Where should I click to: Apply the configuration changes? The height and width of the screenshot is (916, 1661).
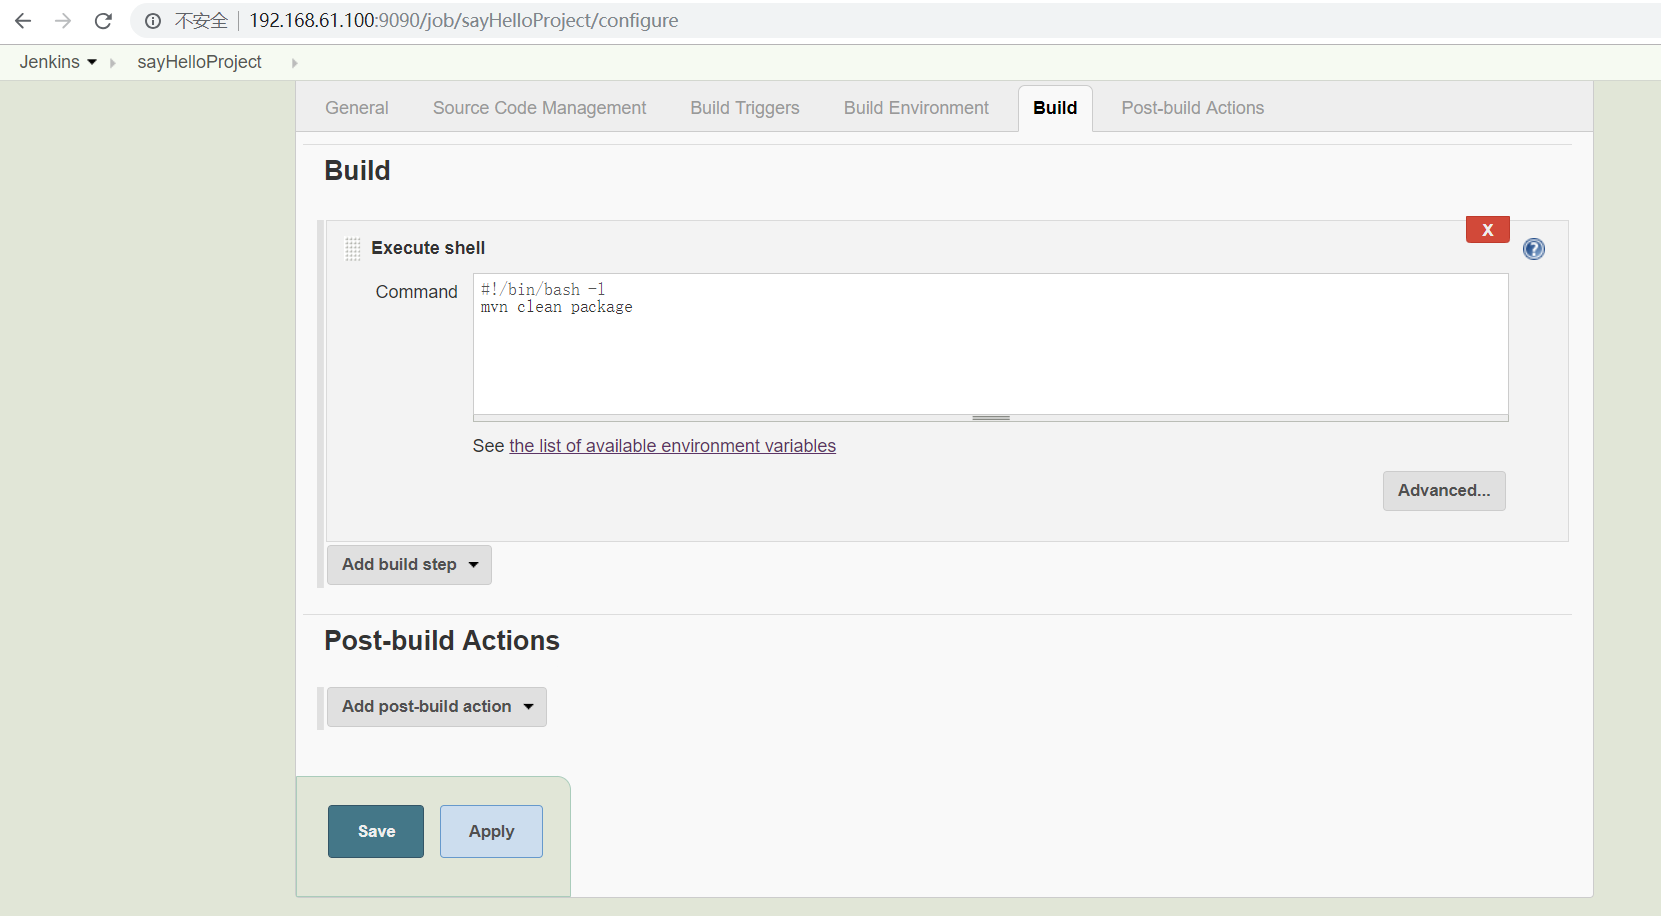(491, 831)
